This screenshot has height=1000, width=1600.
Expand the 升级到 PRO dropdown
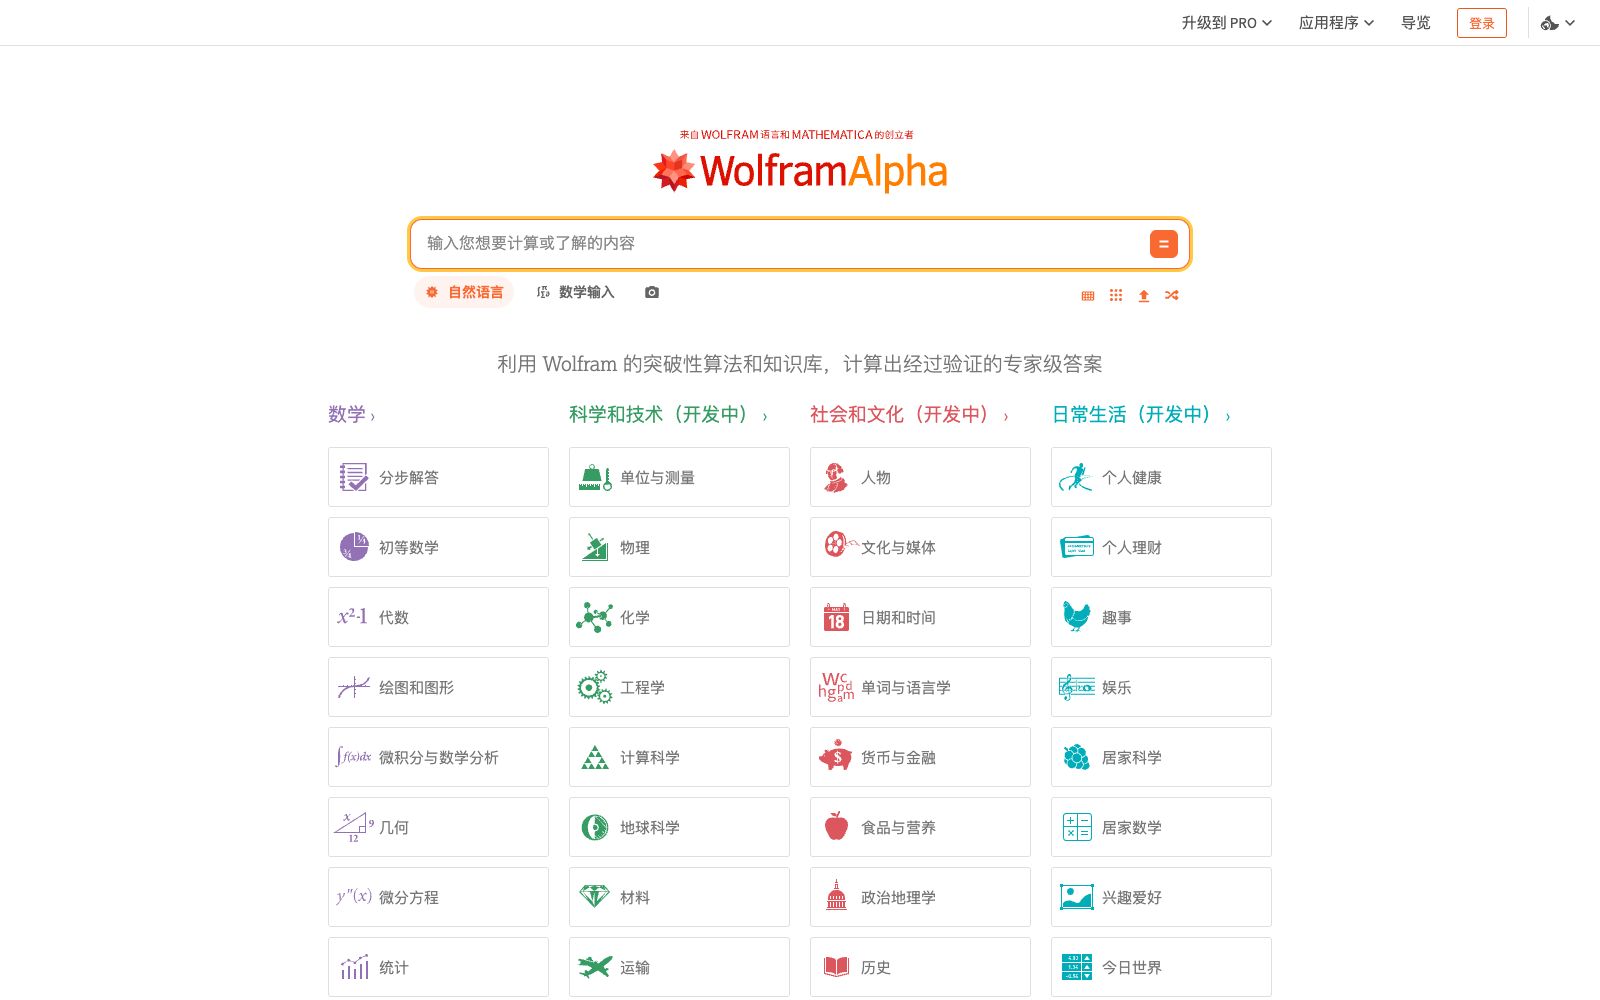(1226, 23)
